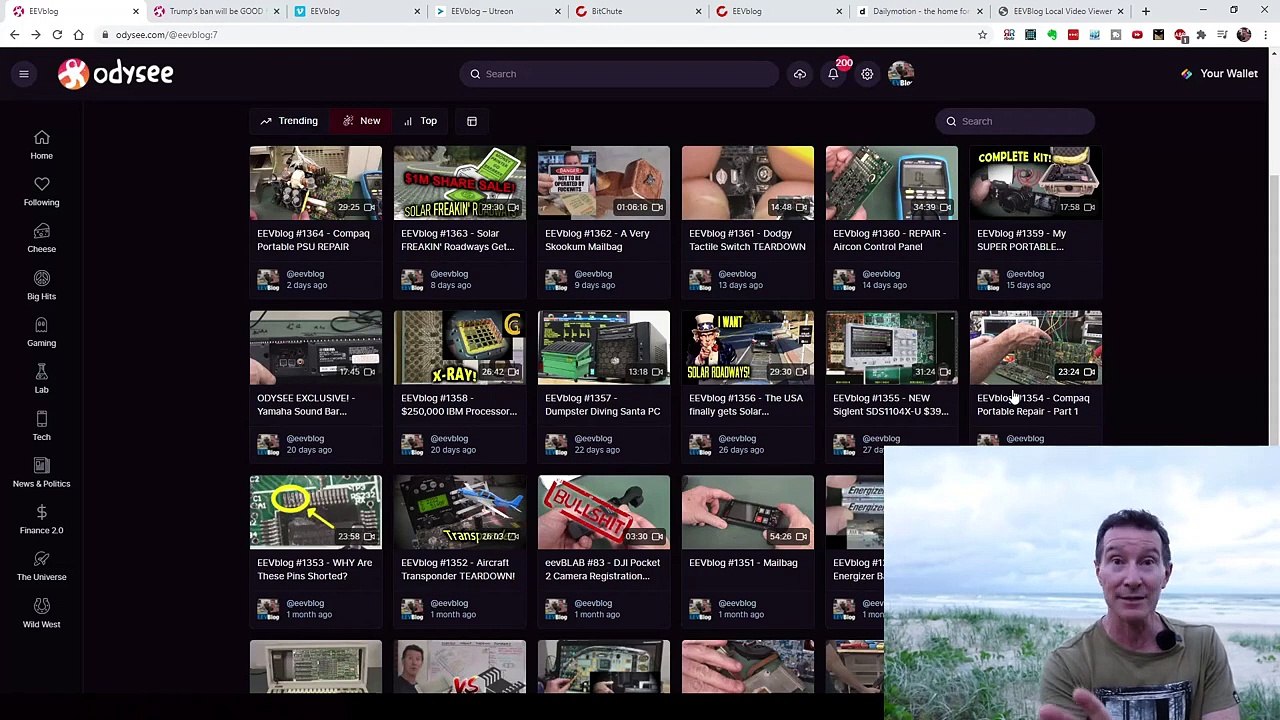Click browser back button
1280x720 pixels.
click(14, 35)
